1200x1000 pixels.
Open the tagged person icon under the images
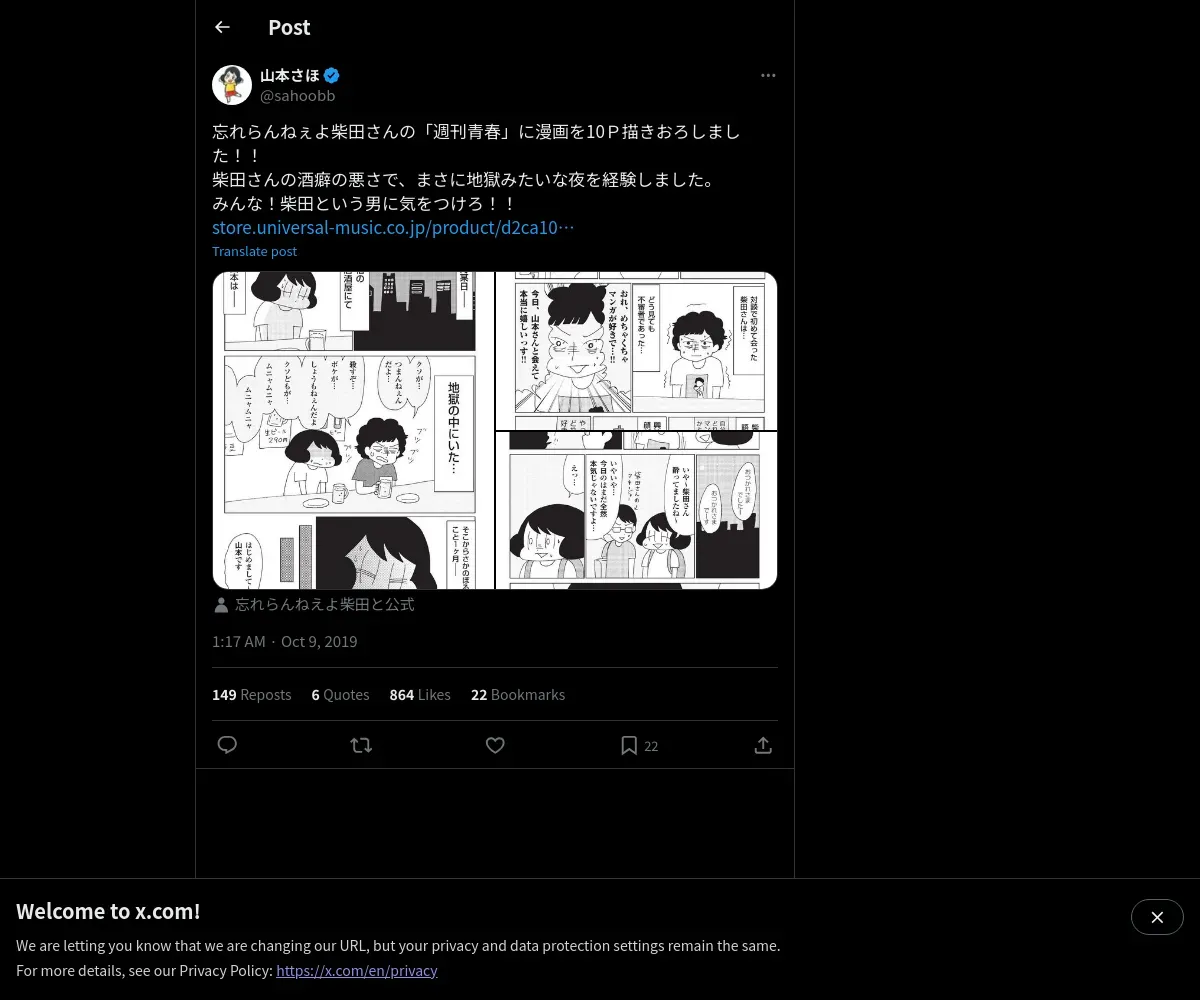(x=221, y=605)
